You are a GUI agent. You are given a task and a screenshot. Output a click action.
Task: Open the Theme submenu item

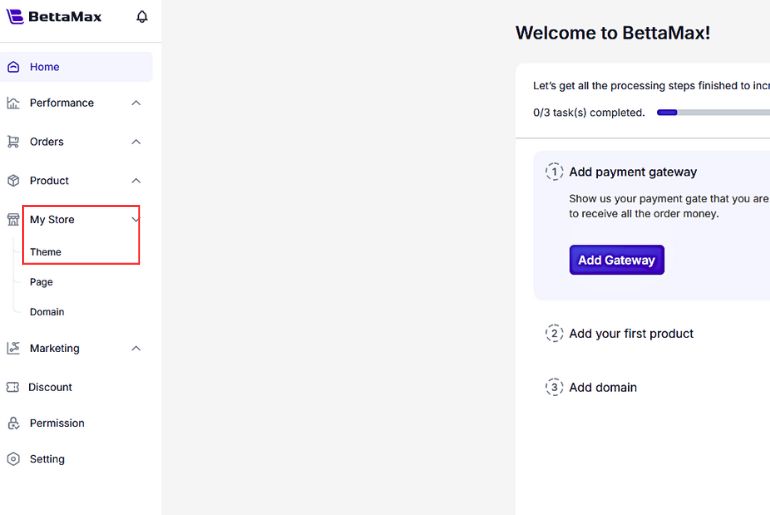[x=46, y=252]
